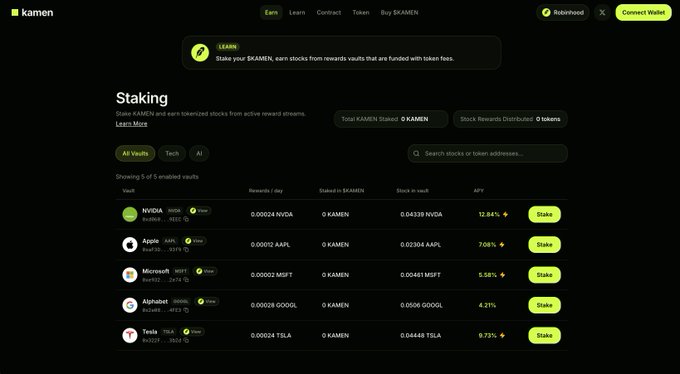680x374 pixels.
Task: Click the Staked in $KAMEN column header
Action: (342, 191)
